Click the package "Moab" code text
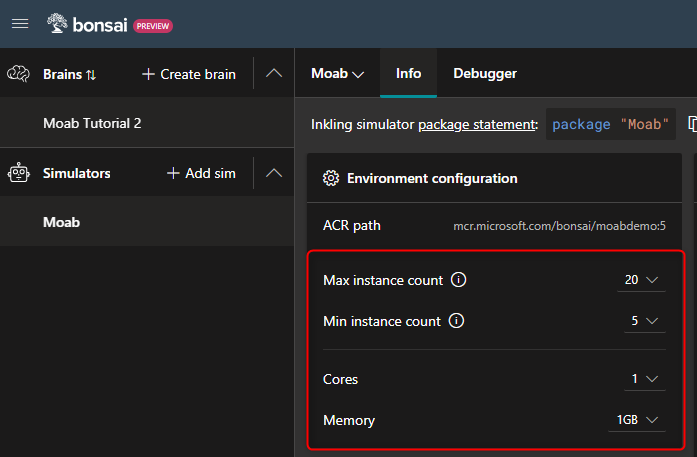The height and width of the screenshot is (457, 697). coord(610,124)
